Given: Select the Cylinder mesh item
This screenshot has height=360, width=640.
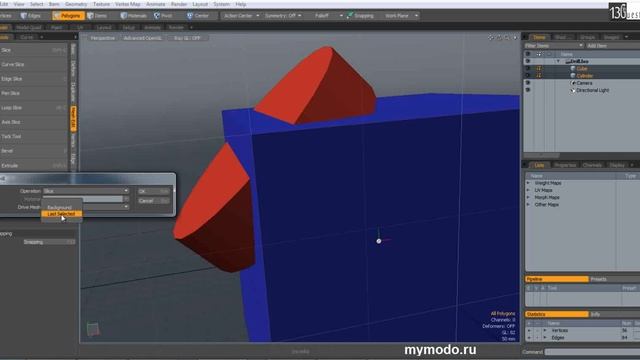Looking at the screenshot, I should [585, 76].
